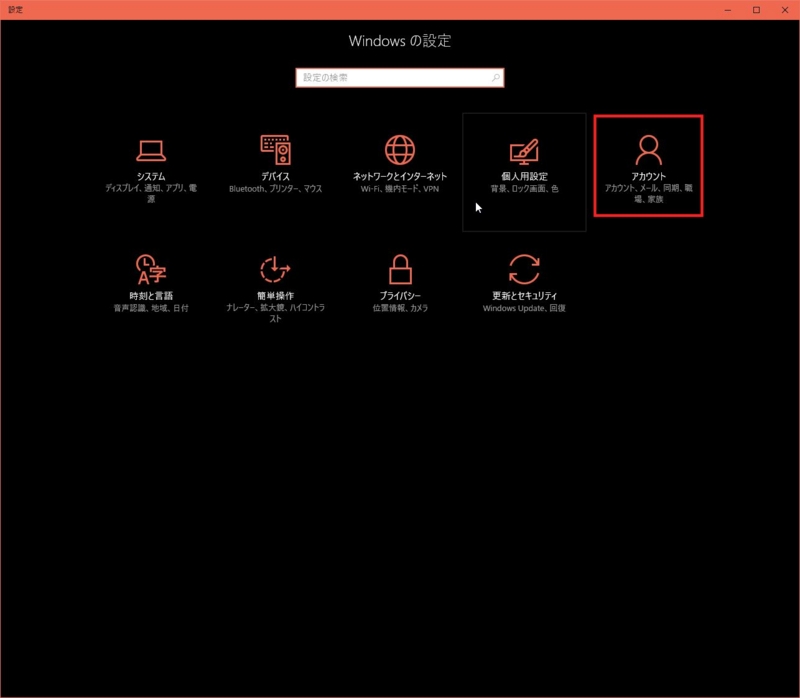The height and width of the screenshot is (698, 800).
Task: Click the ネットワークとインターネット title label
Action: click(x=399, y=176)
